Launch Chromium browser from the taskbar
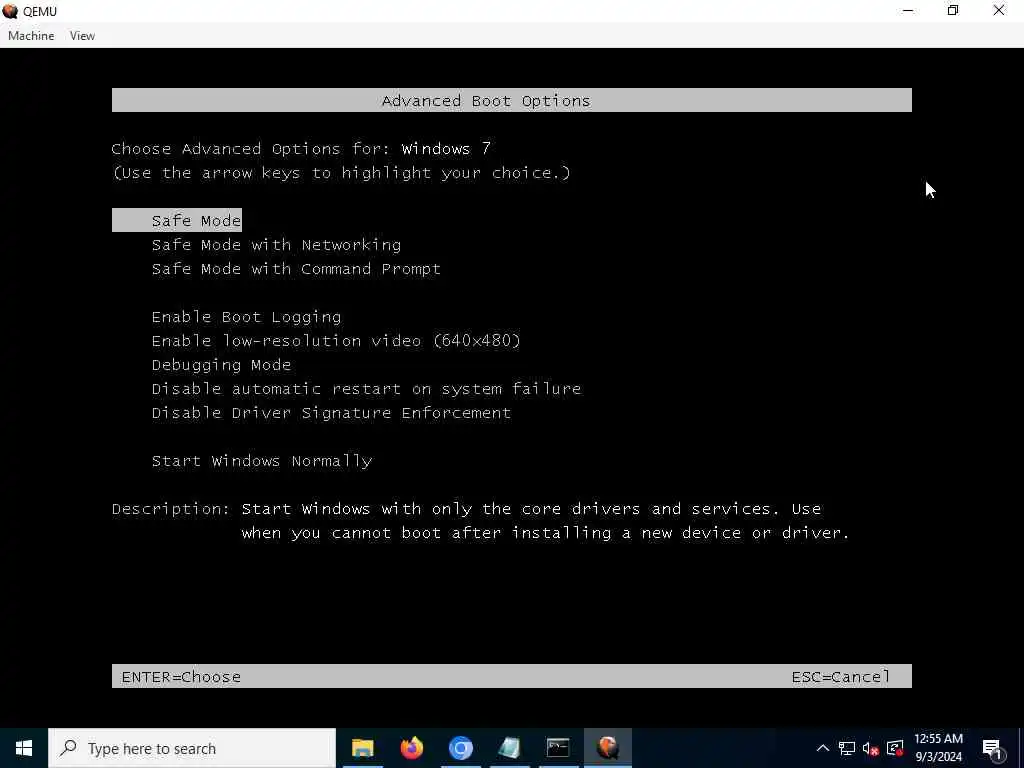The width and height of the screenshot is (1024, 768). (x=460, y=748)
